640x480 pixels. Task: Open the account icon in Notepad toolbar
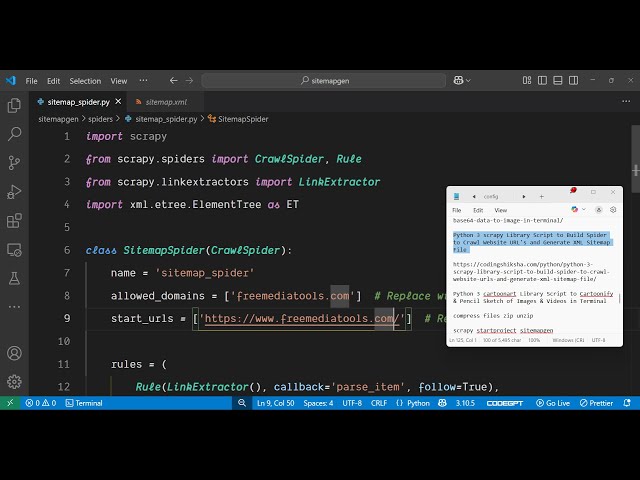coord(599,210)
